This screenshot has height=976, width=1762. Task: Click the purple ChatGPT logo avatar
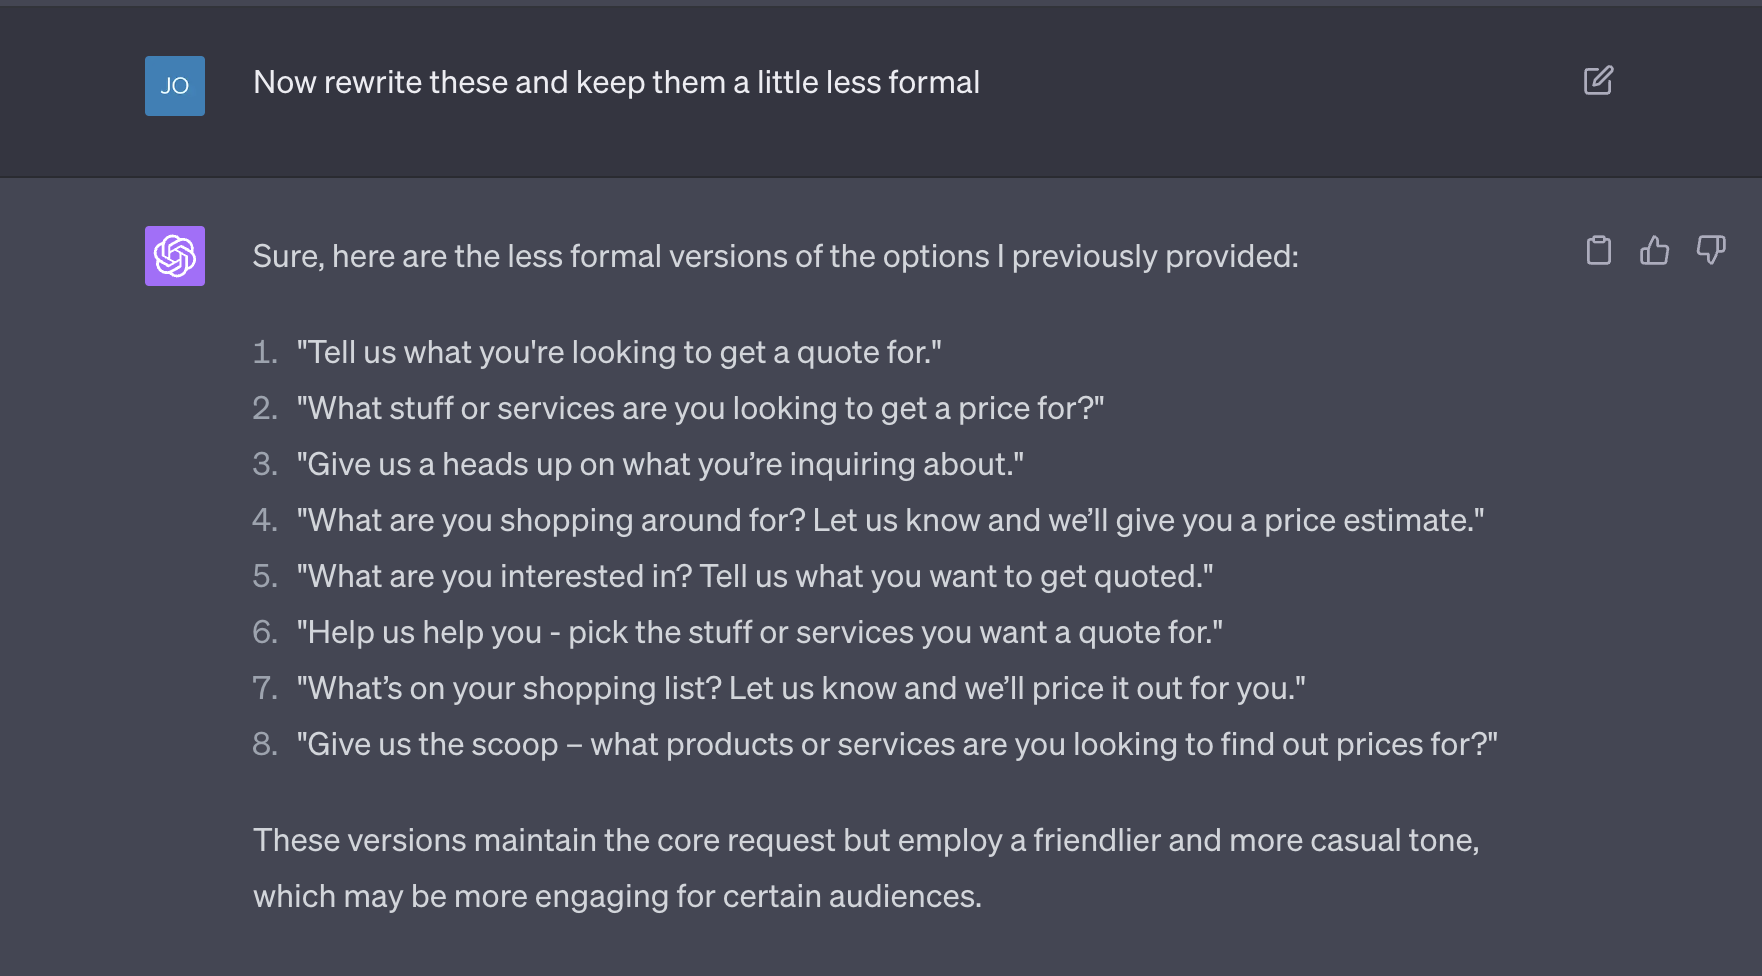[175, 256]
